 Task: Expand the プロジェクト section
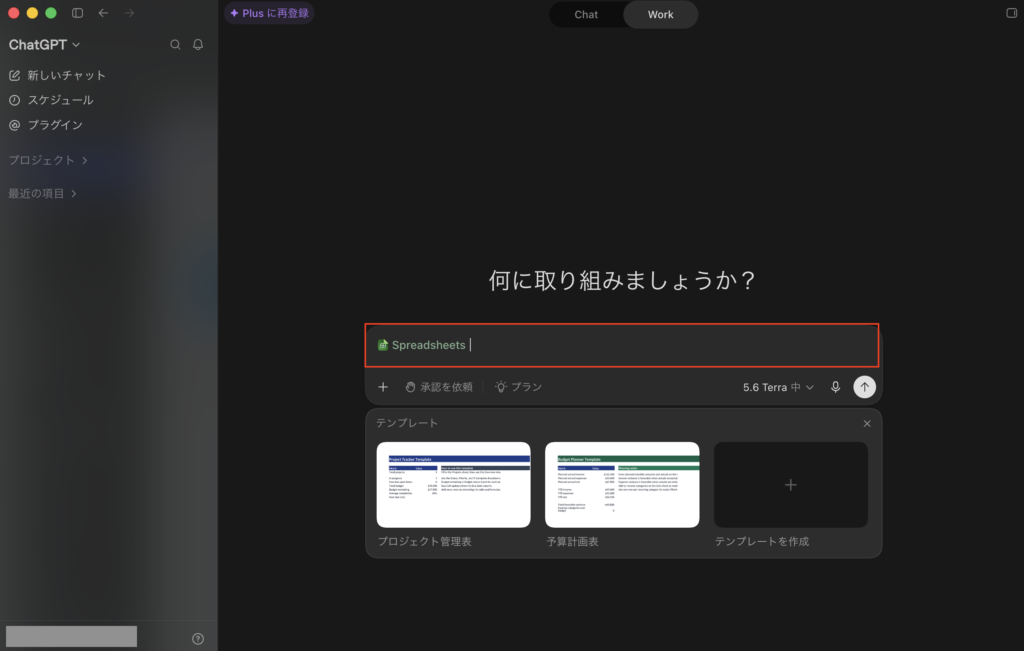48,160
